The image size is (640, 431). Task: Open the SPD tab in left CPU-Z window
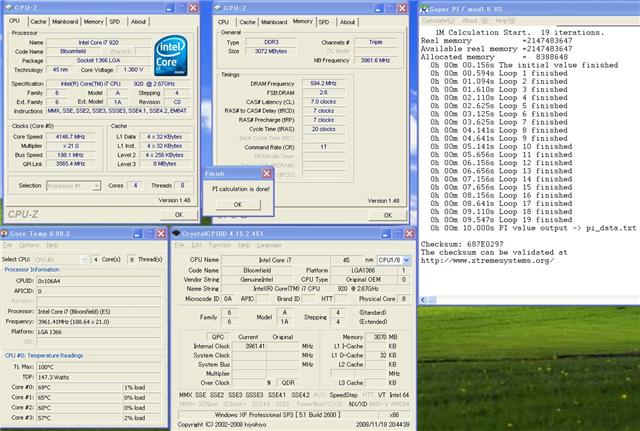115,22
